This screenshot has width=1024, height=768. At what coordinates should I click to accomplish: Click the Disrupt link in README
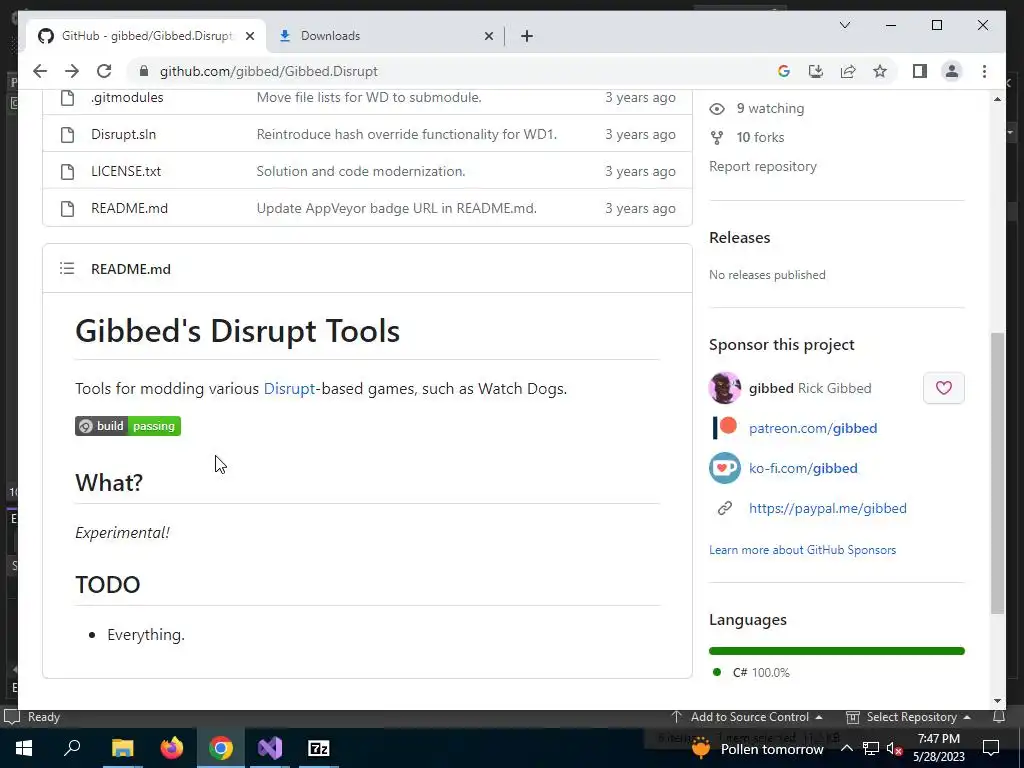(x=289, y=389)
